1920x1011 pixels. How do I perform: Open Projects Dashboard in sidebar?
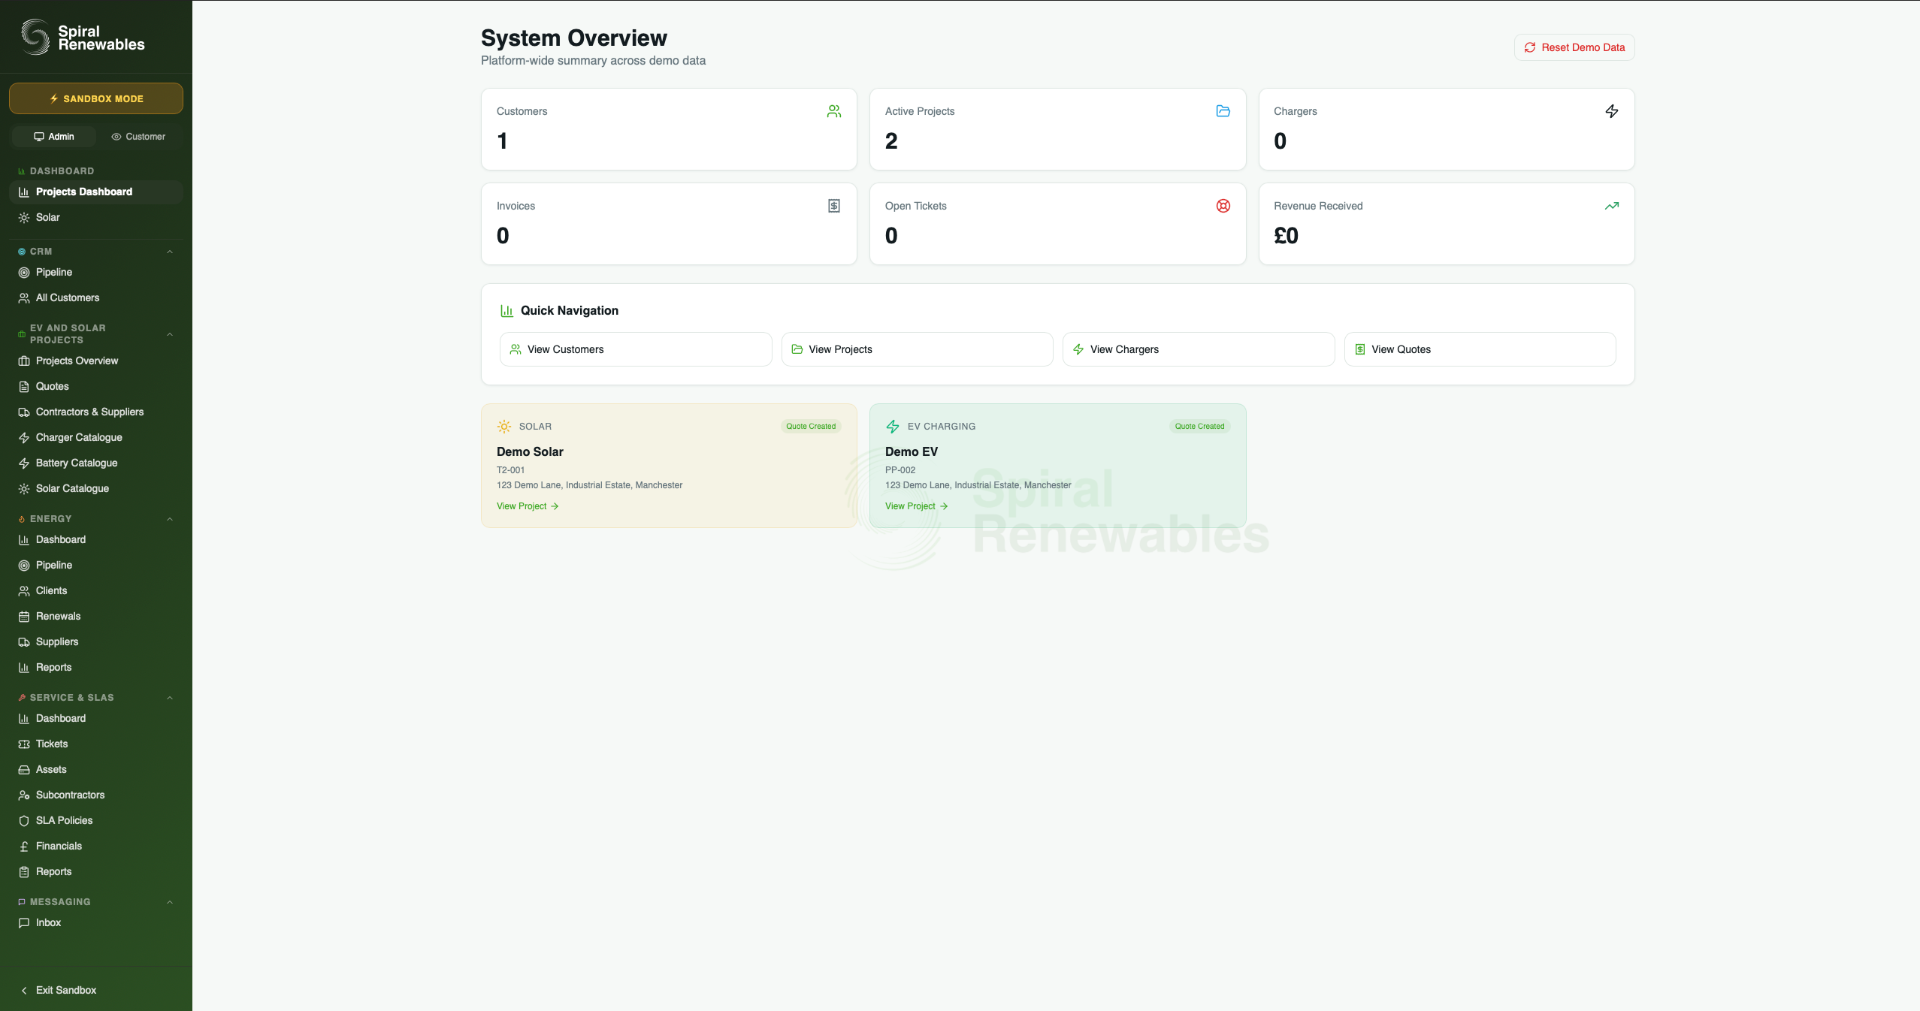click(96, 192)
